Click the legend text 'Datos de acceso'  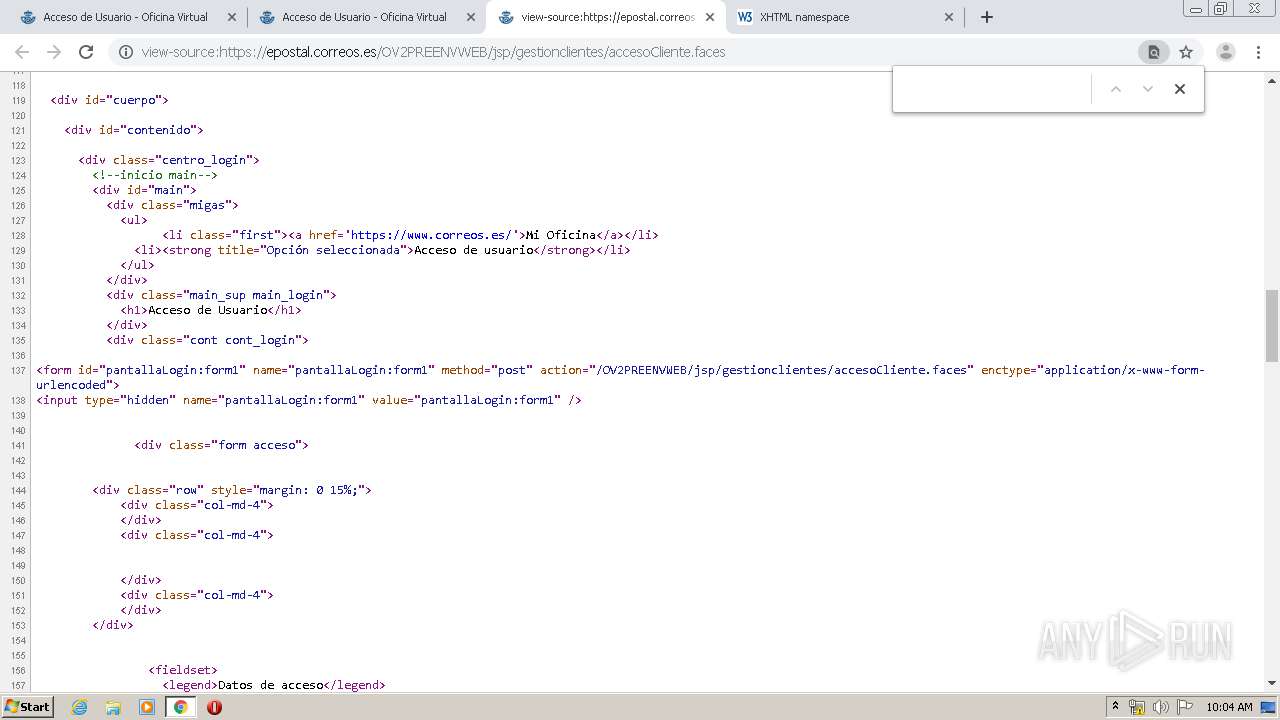coord(271,685)
